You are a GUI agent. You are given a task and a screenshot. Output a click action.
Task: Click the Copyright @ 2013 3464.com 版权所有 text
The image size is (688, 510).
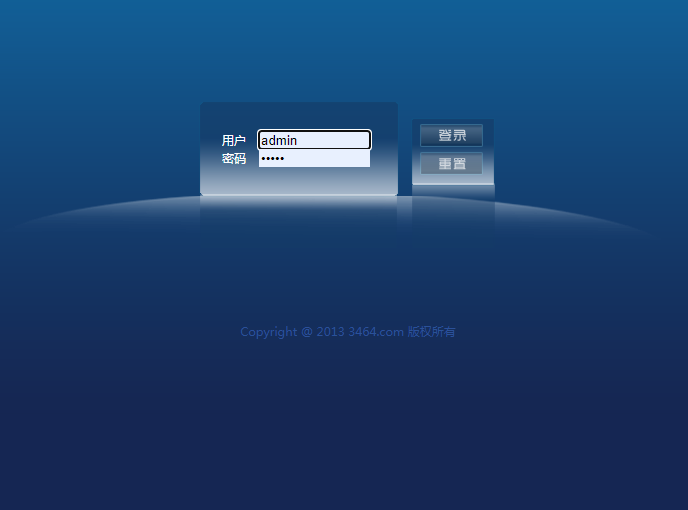click(x=348, y=332)
